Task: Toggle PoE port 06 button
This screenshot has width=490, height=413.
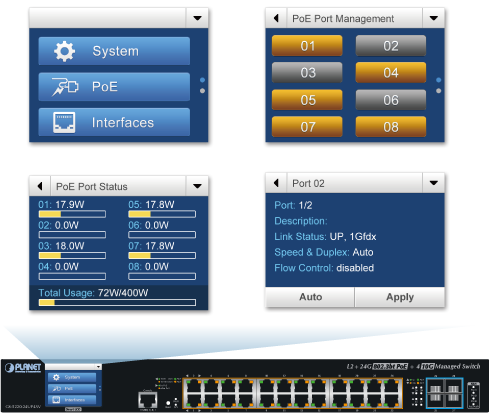Action: tap(391, 100)
